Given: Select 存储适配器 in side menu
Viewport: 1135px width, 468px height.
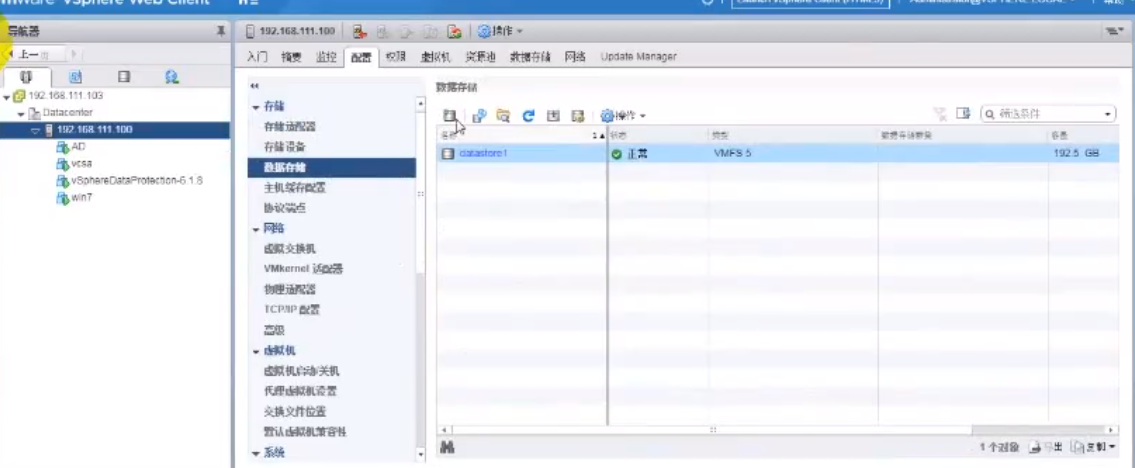Looking at the screenshot, I should point(290,127).
